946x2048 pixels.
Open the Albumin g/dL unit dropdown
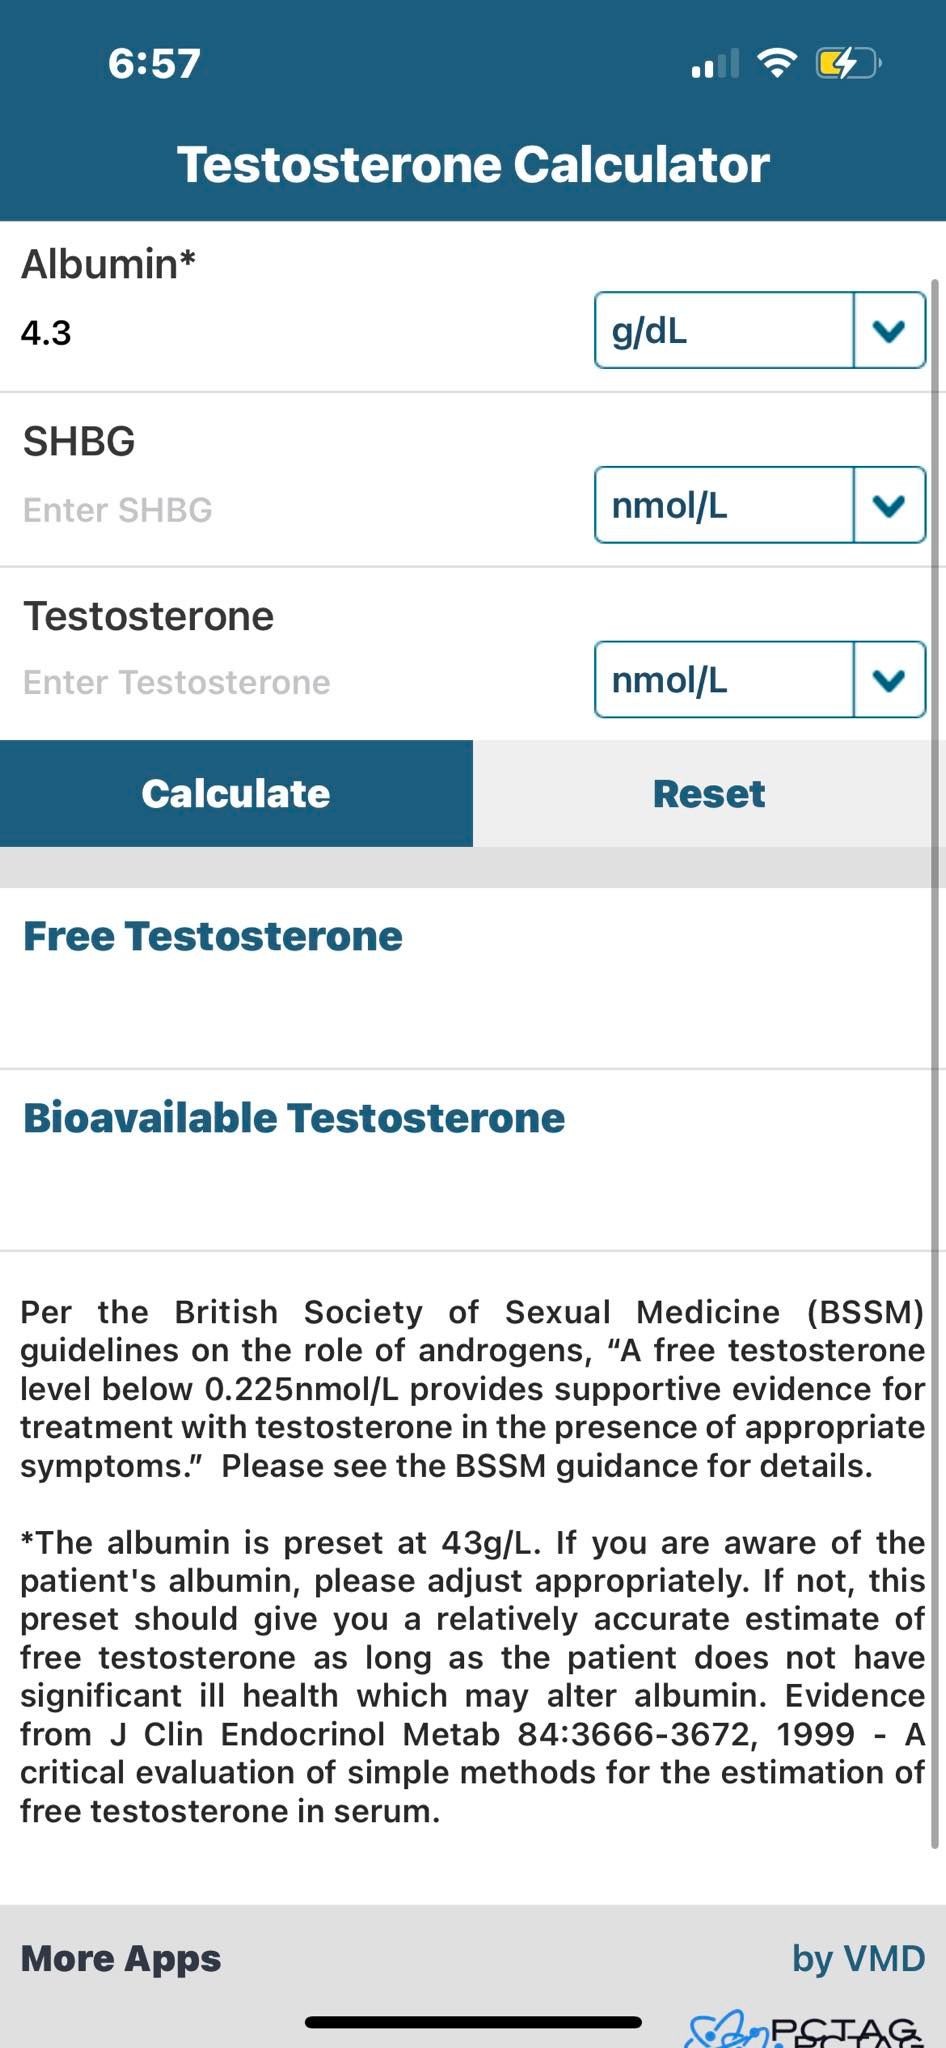point(724,331)
